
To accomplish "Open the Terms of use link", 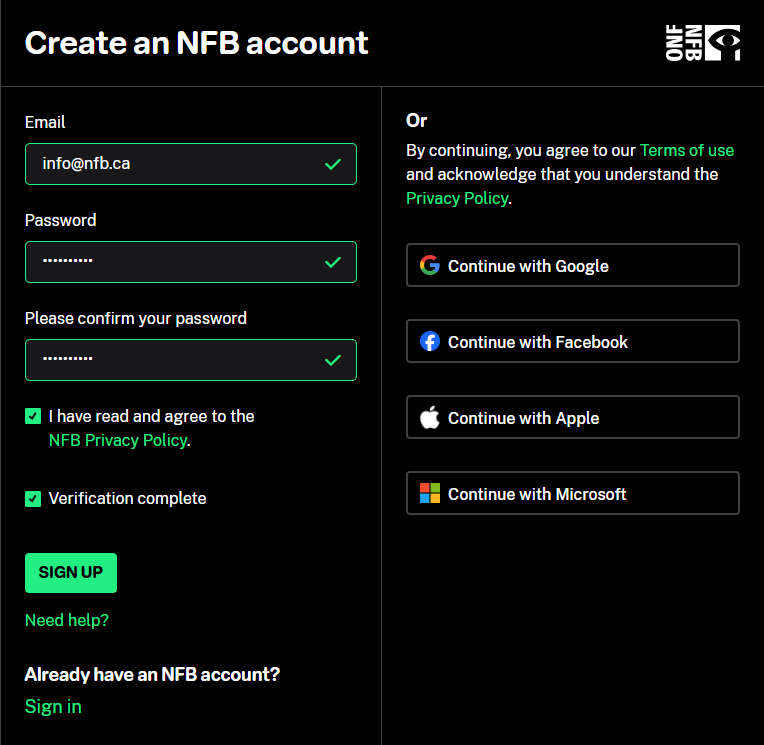I will click(686, 150).
